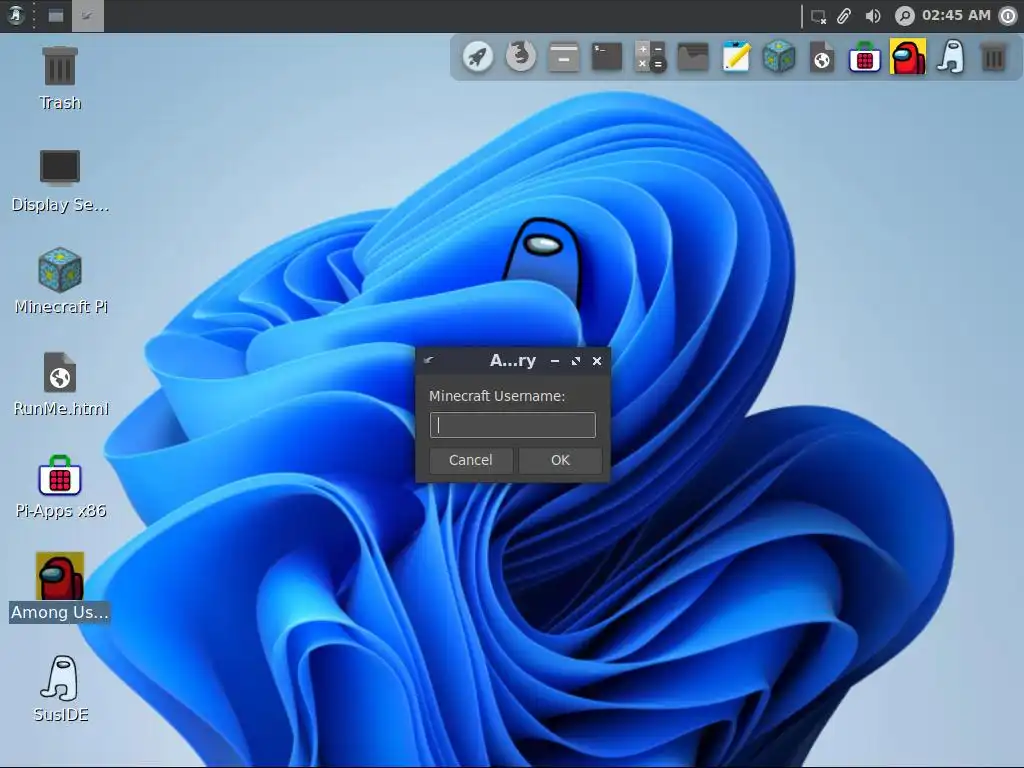Select the active dialog taskbar button in the panel
This screenshot has width=1024, height=768.
88,16
